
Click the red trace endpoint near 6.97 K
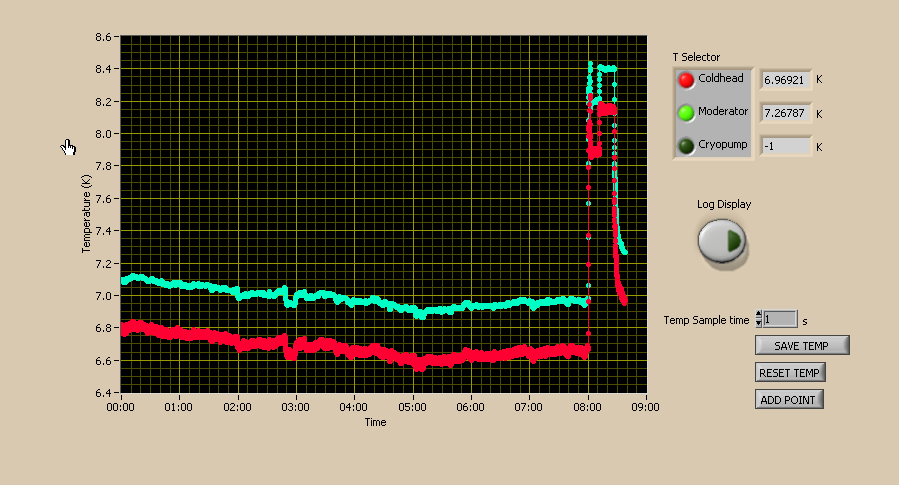point(624,300)
